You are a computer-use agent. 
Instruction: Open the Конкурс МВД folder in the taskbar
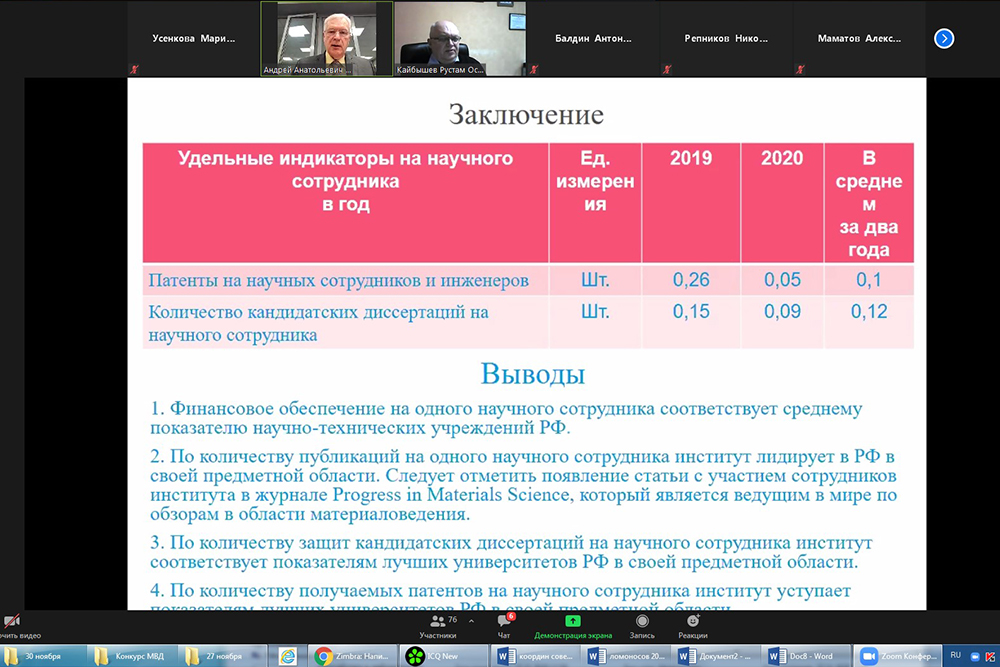(132, 656)
